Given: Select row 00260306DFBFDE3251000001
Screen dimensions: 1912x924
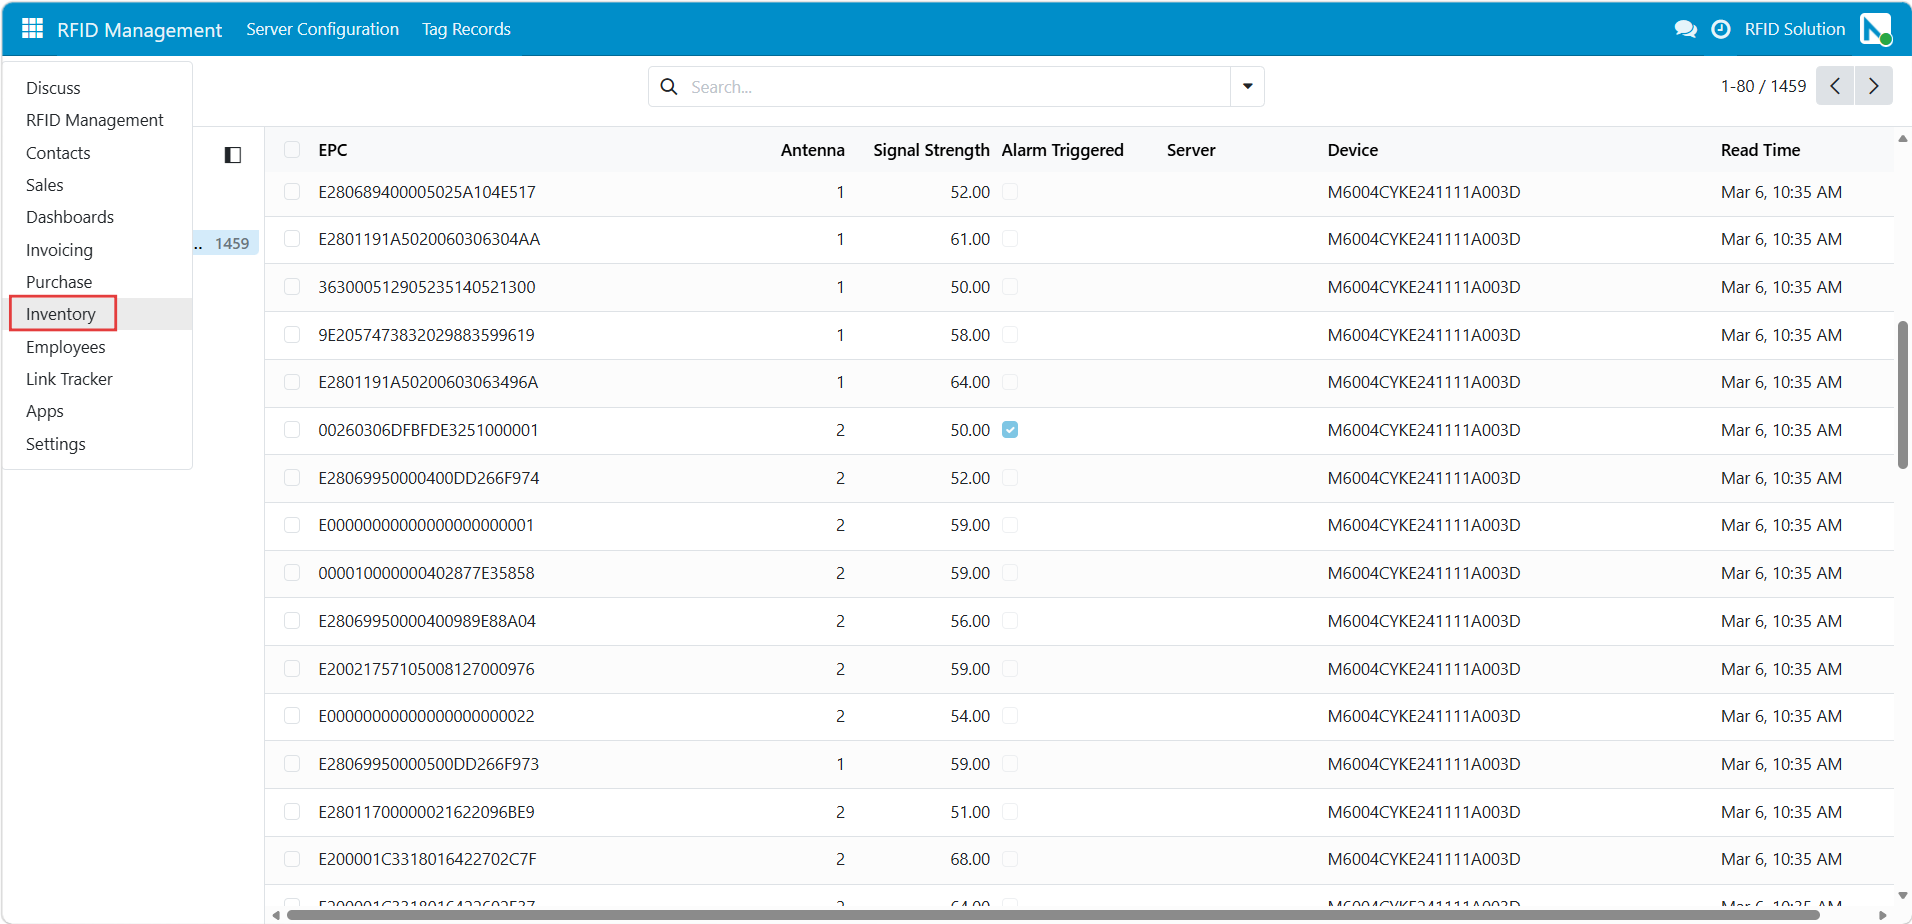Looking at the screenshot, I should tap(292, 430).
